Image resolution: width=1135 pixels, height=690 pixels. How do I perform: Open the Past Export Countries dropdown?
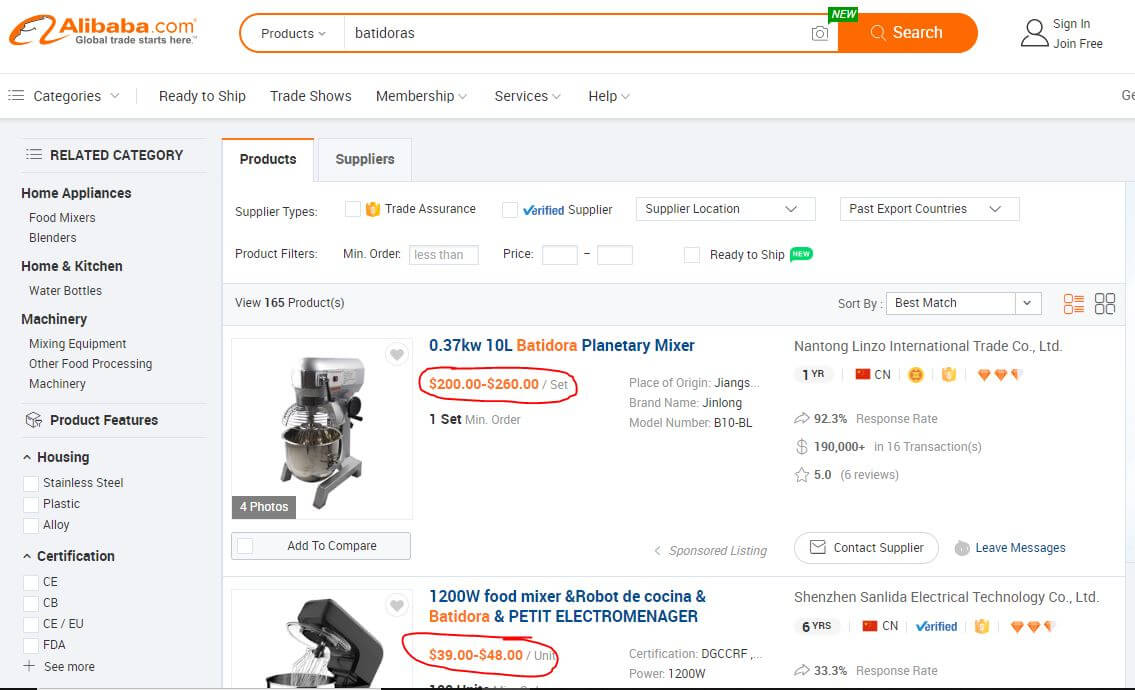[929, 209]
